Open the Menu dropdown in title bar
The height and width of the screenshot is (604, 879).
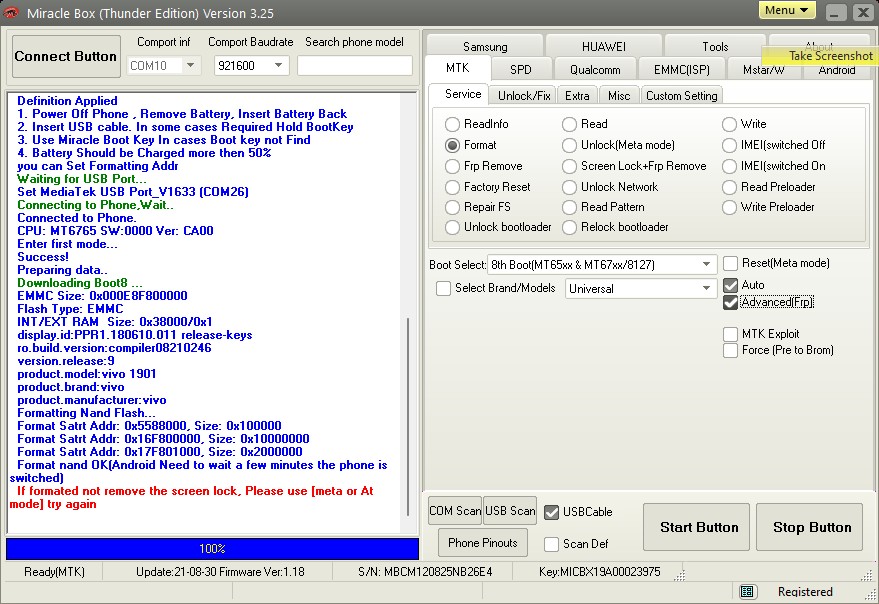[787, 10]
